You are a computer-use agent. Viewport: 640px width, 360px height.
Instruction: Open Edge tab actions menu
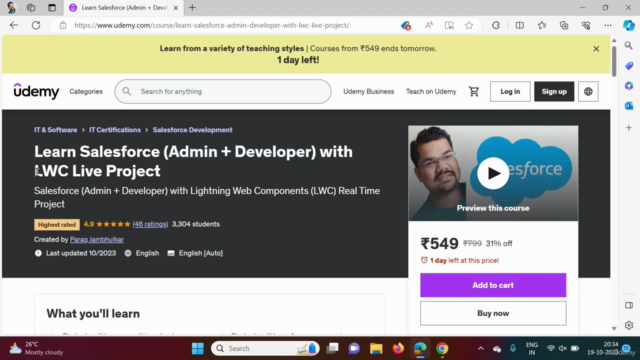pyautogui.click(x=52, y=7)
